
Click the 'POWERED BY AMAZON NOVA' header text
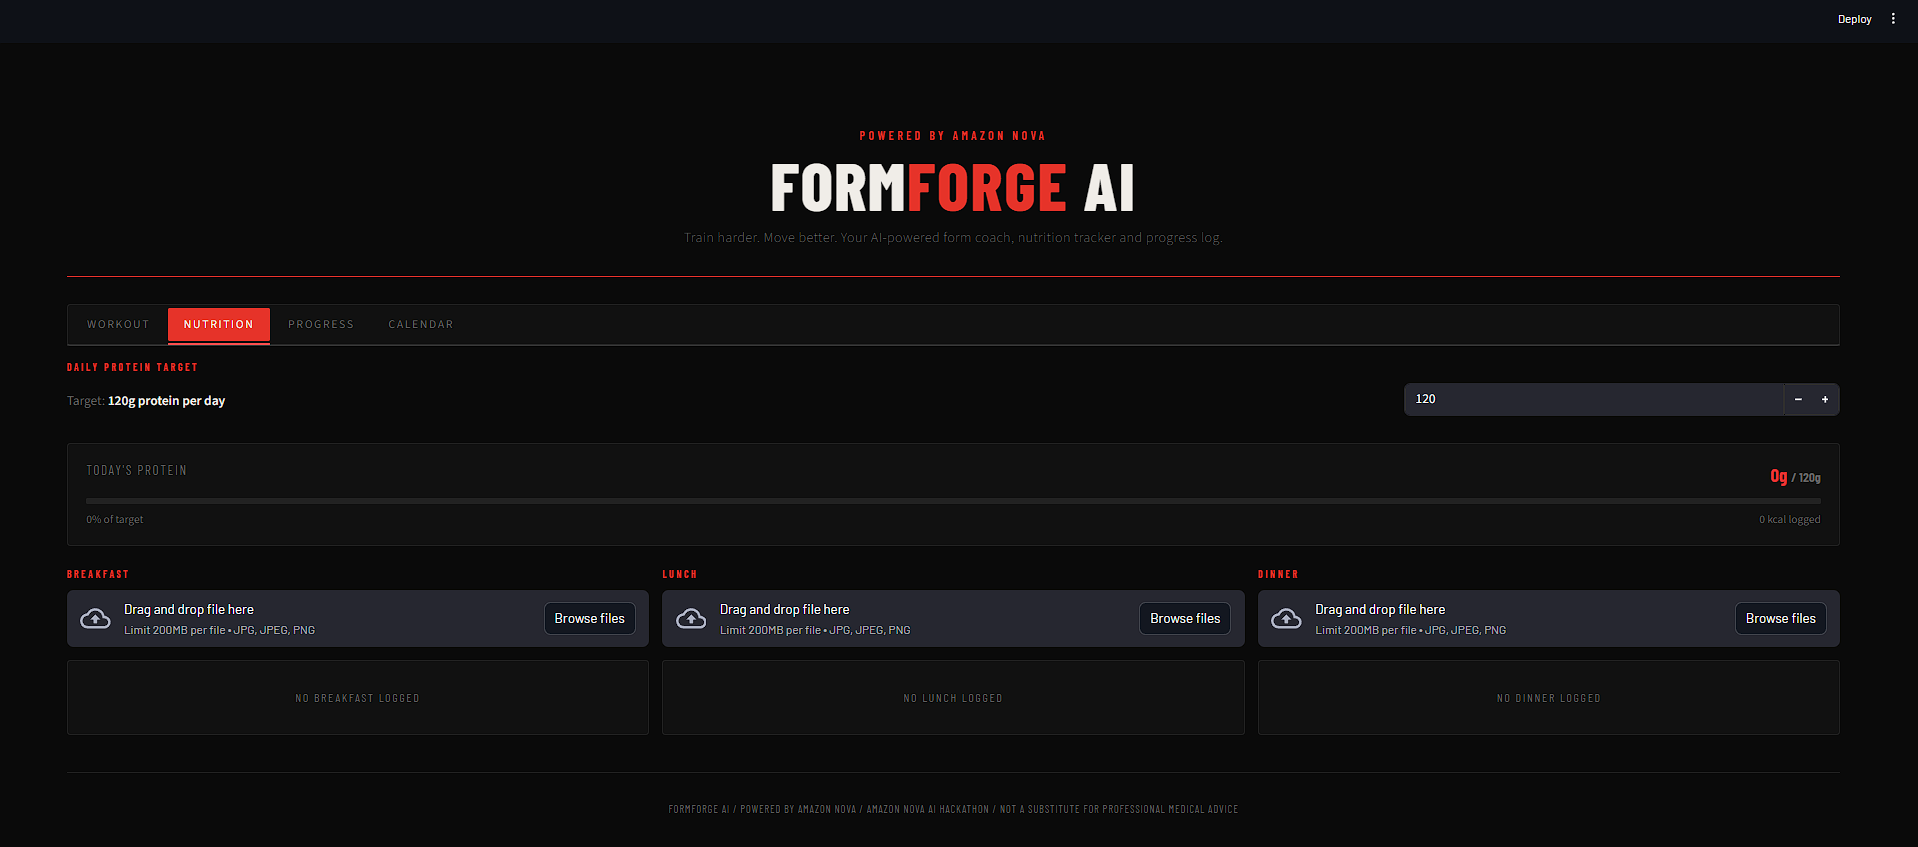tap(953, 136)
